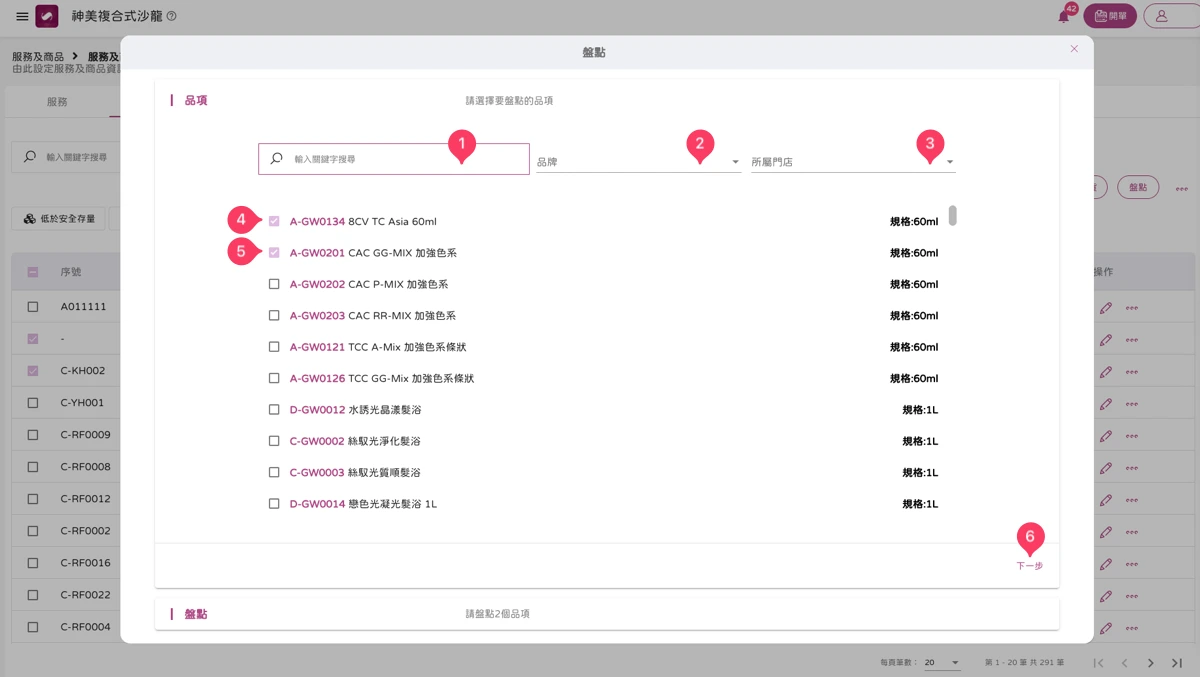
Task: Tick checkbox for C-GW0002 絲馭光淨化髮浴
Action: click(274, 441)
